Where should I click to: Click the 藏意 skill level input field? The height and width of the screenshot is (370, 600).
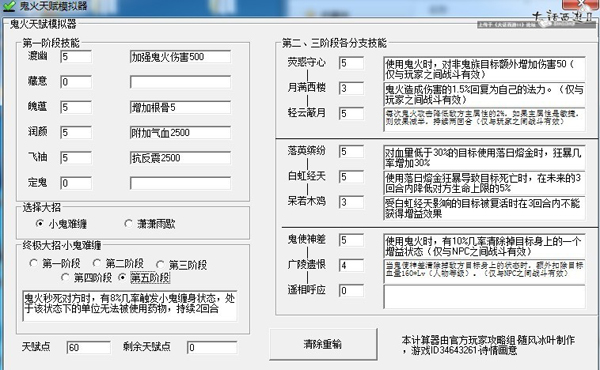pyautogui.click(x=76, y=82)
